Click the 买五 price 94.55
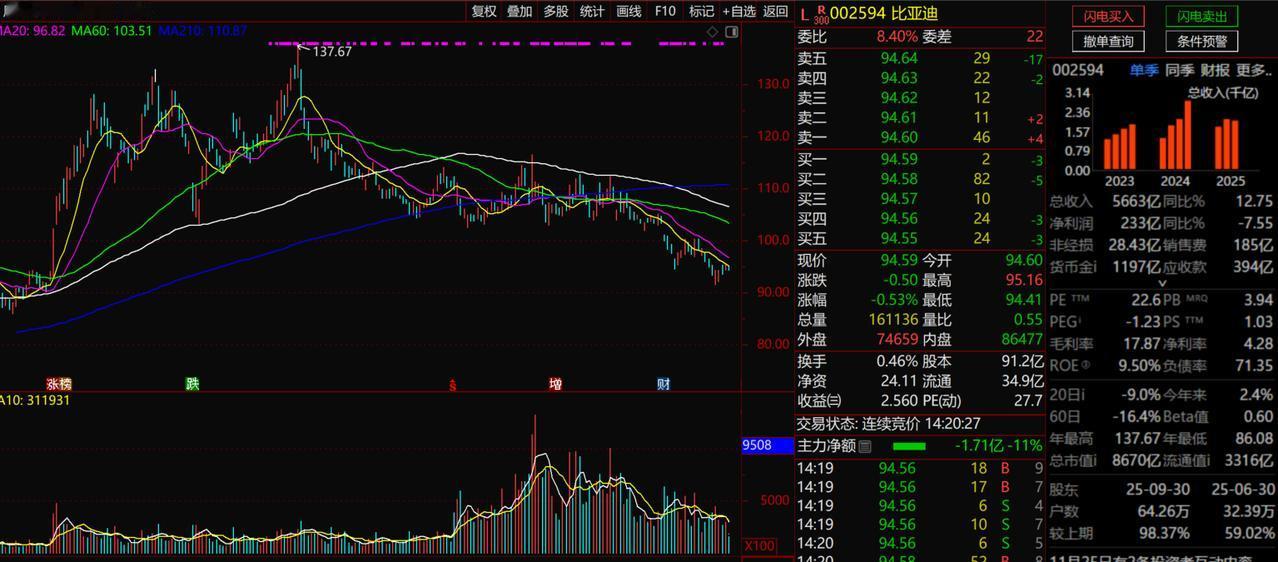1278x562 pixels. click(899, 238)
